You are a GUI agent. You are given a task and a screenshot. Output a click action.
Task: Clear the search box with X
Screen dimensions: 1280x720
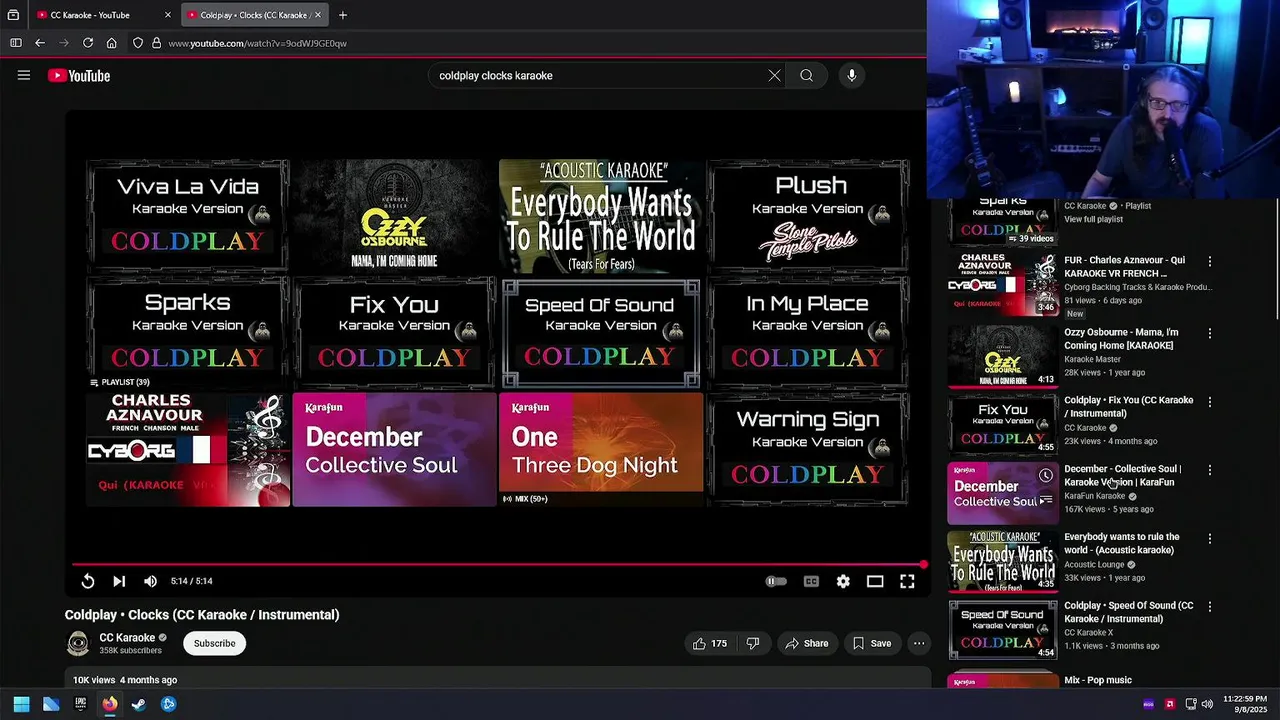point(774,75)
